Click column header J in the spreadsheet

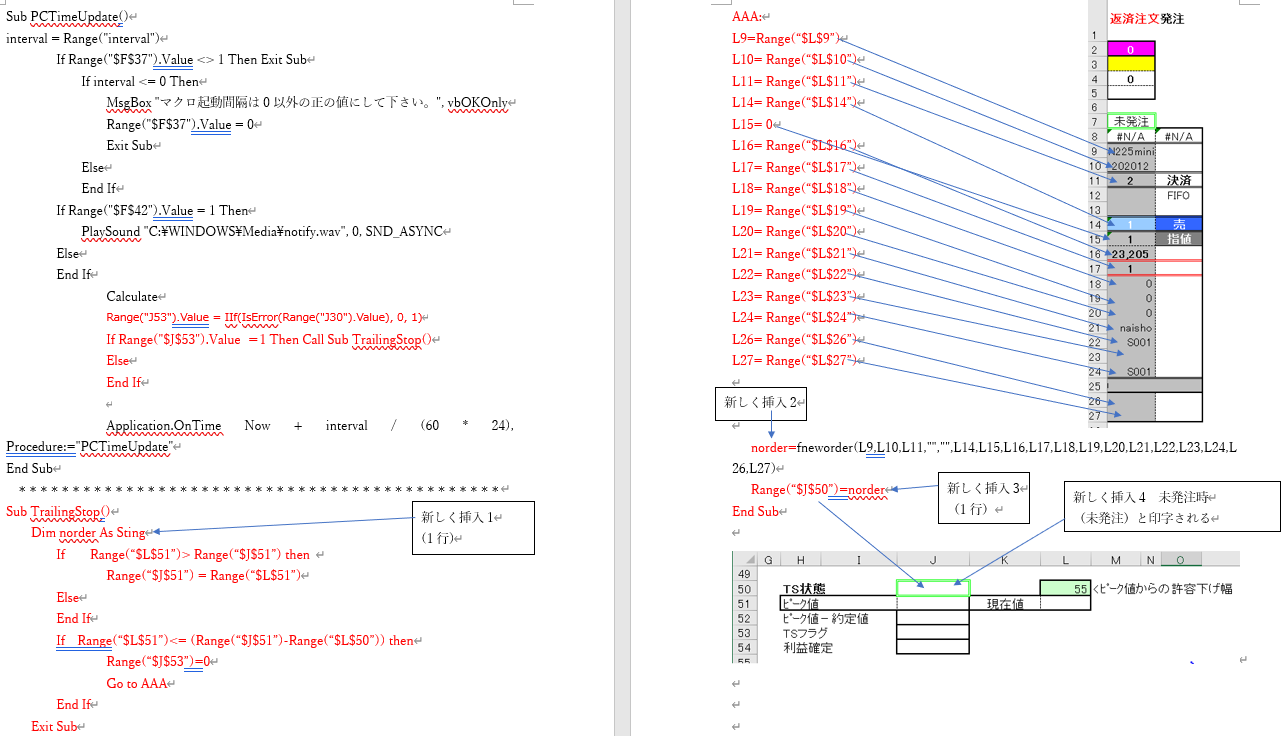click(x=933, y=560)
